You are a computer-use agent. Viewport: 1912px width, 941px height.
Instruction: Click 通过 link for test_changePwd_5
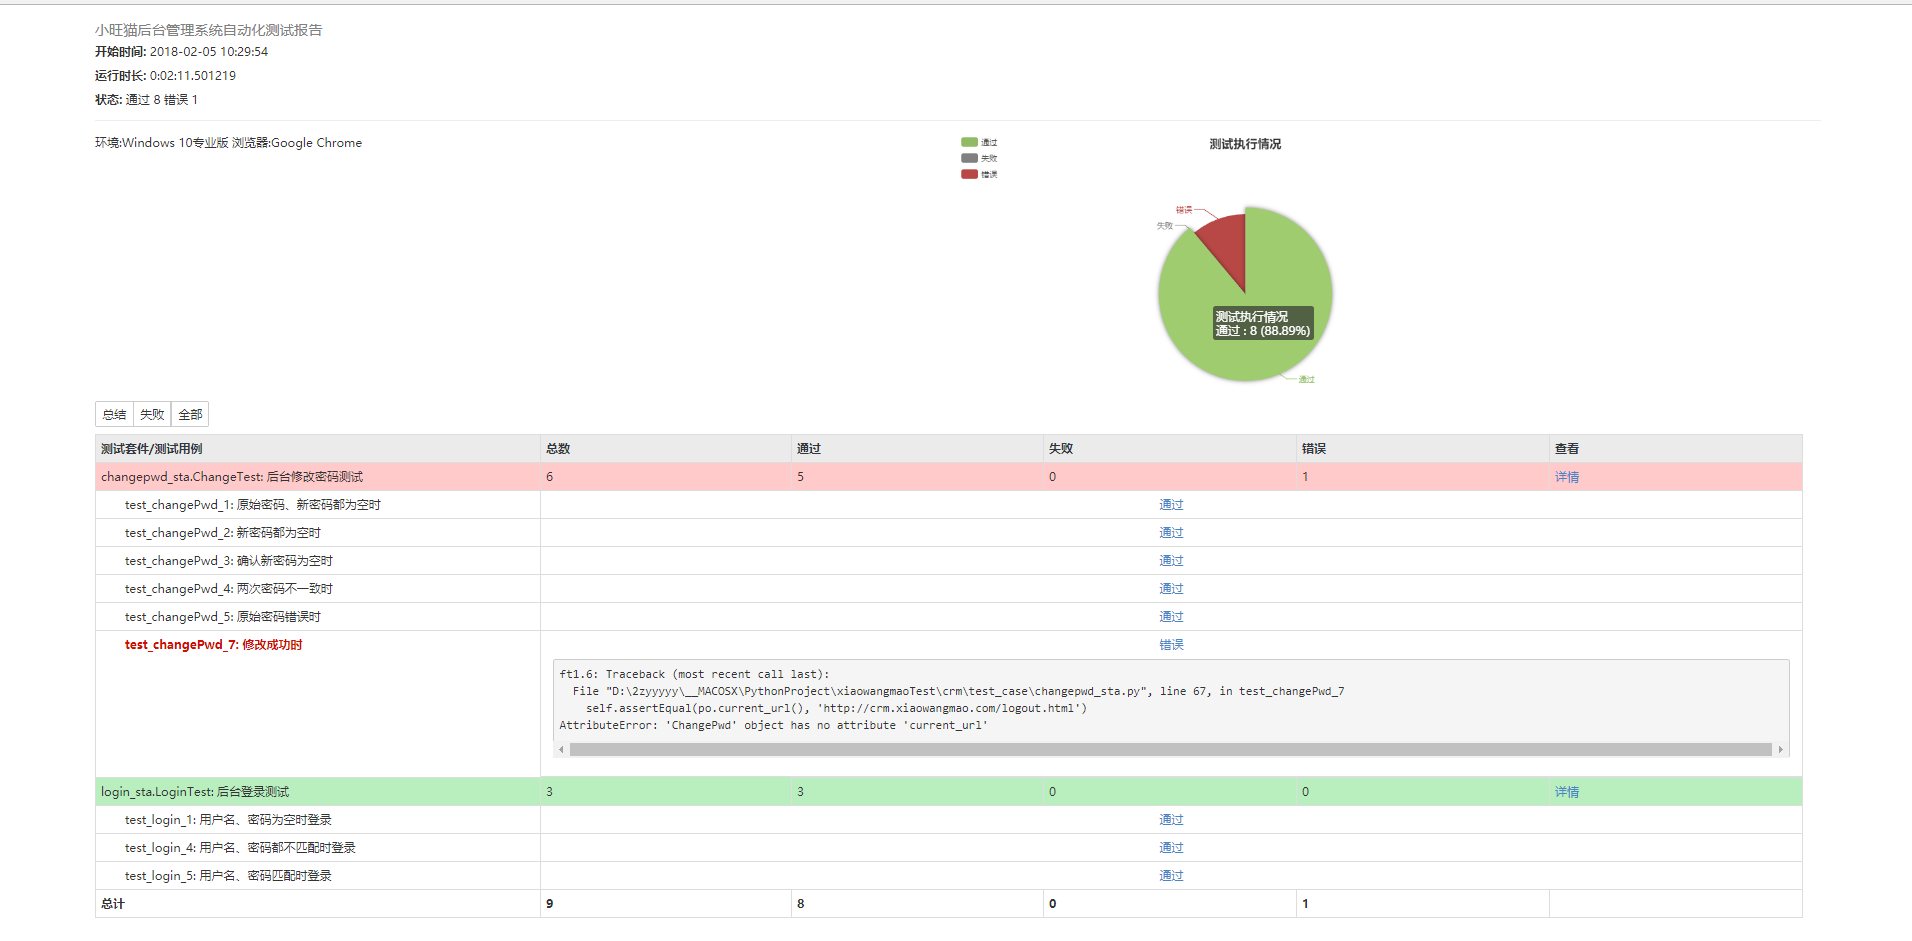(x=1171, y=617)
